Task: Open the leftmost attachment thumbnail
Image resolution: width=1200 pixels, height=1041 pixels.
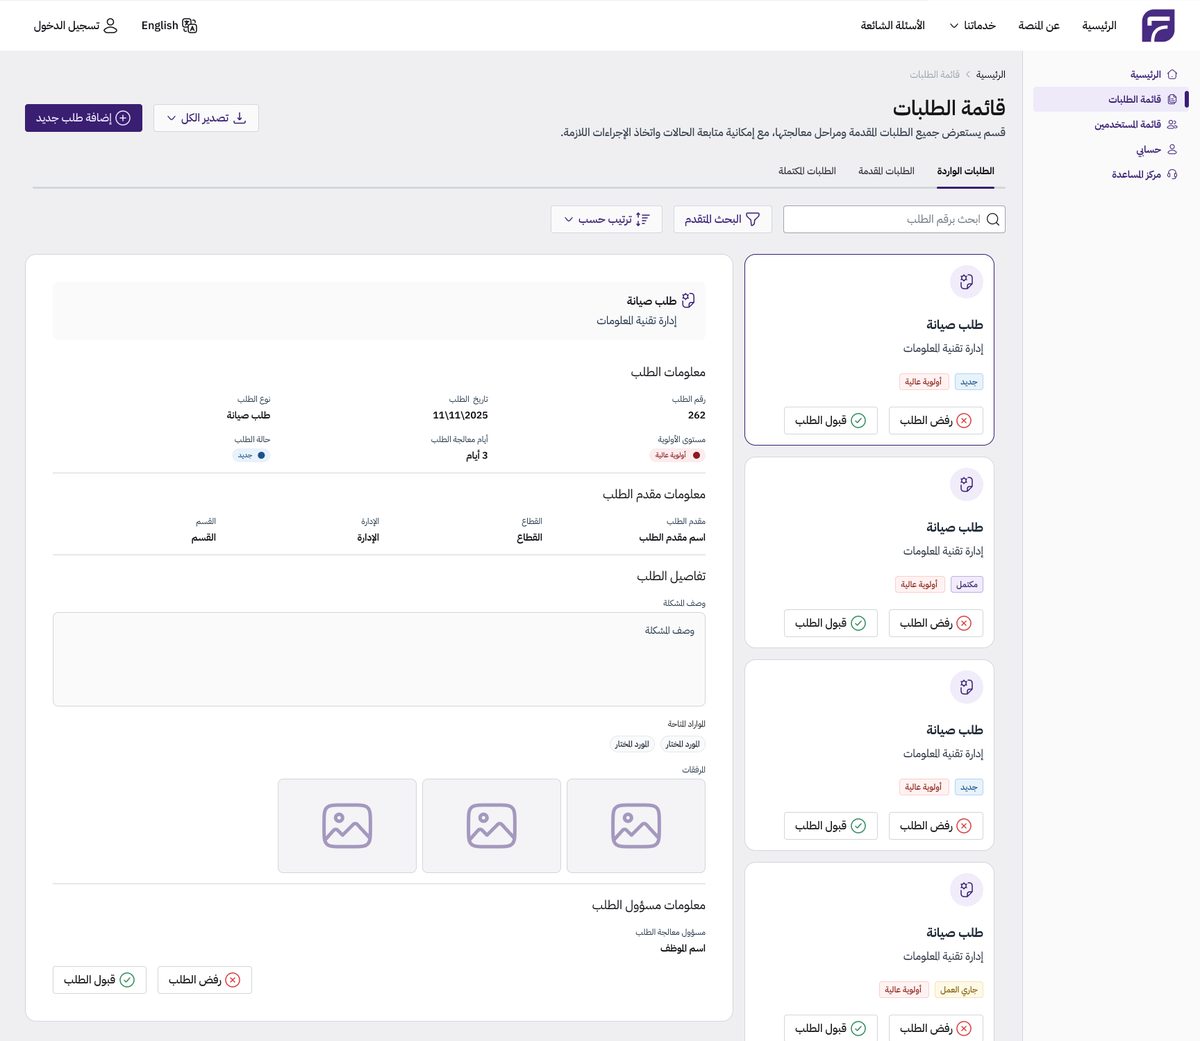Action: tap(347, 826)
